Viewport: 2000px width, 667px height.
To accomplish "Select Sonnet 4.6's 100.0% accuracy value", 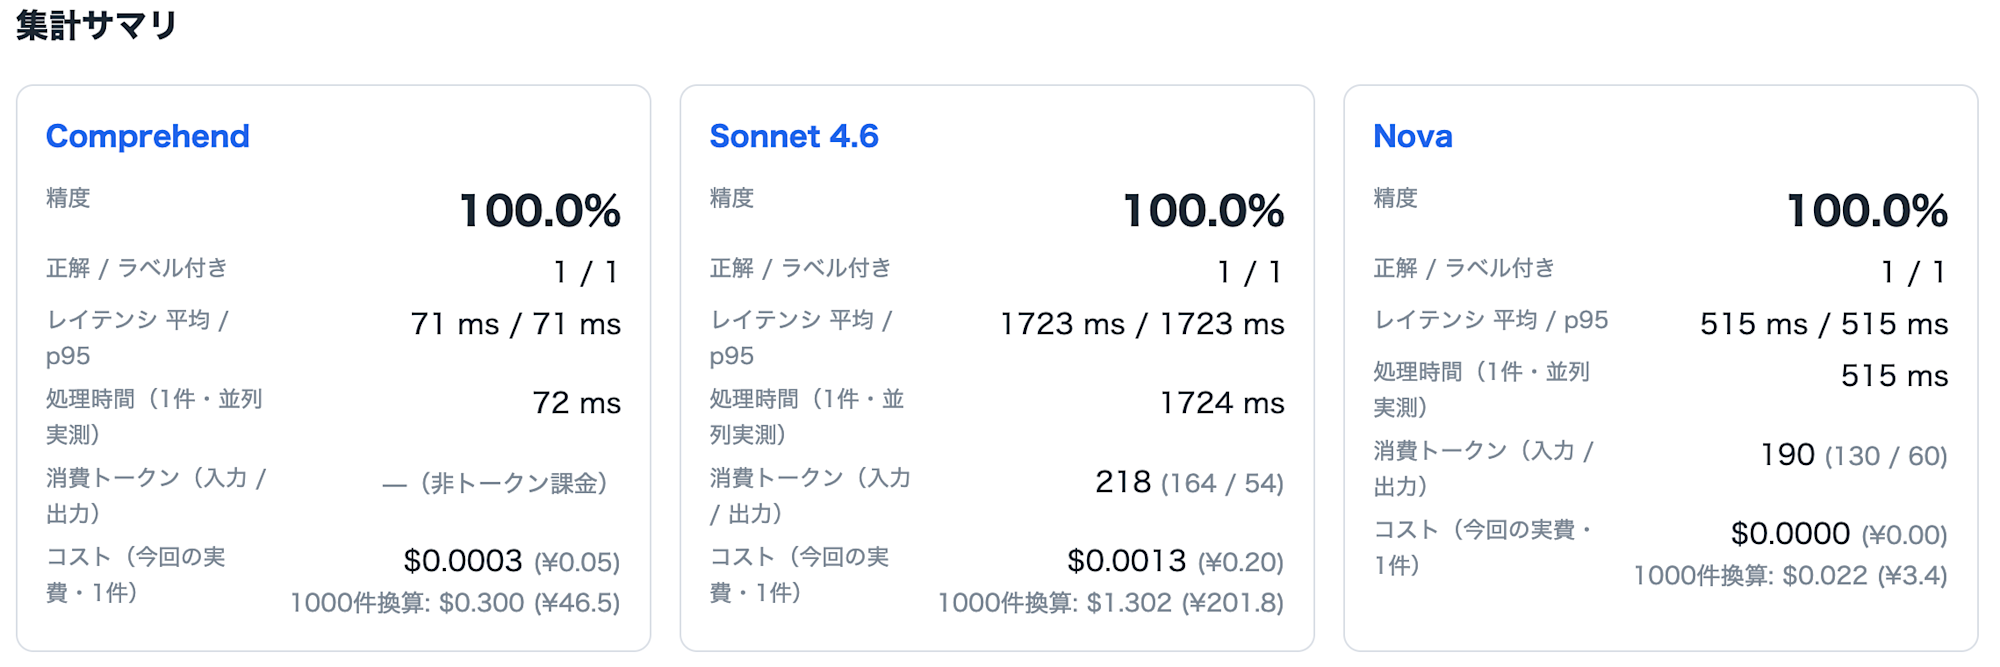I will coord(1204,211).
